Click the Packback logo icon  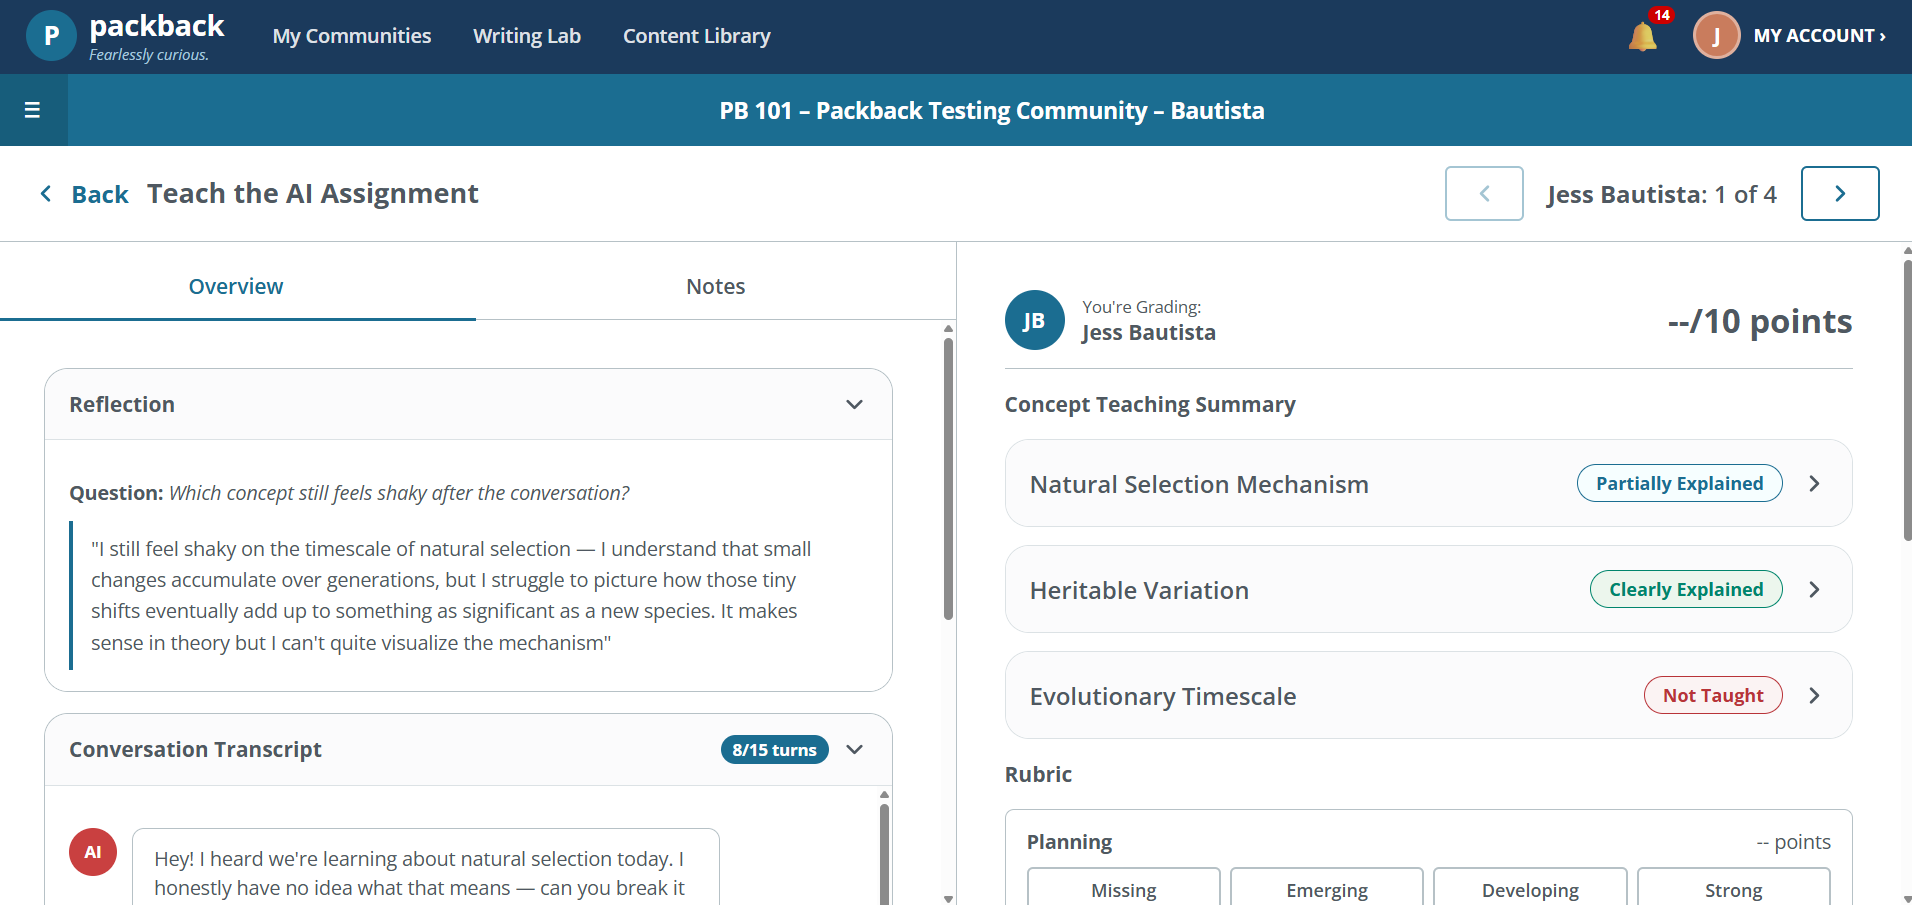coord(51,36)
